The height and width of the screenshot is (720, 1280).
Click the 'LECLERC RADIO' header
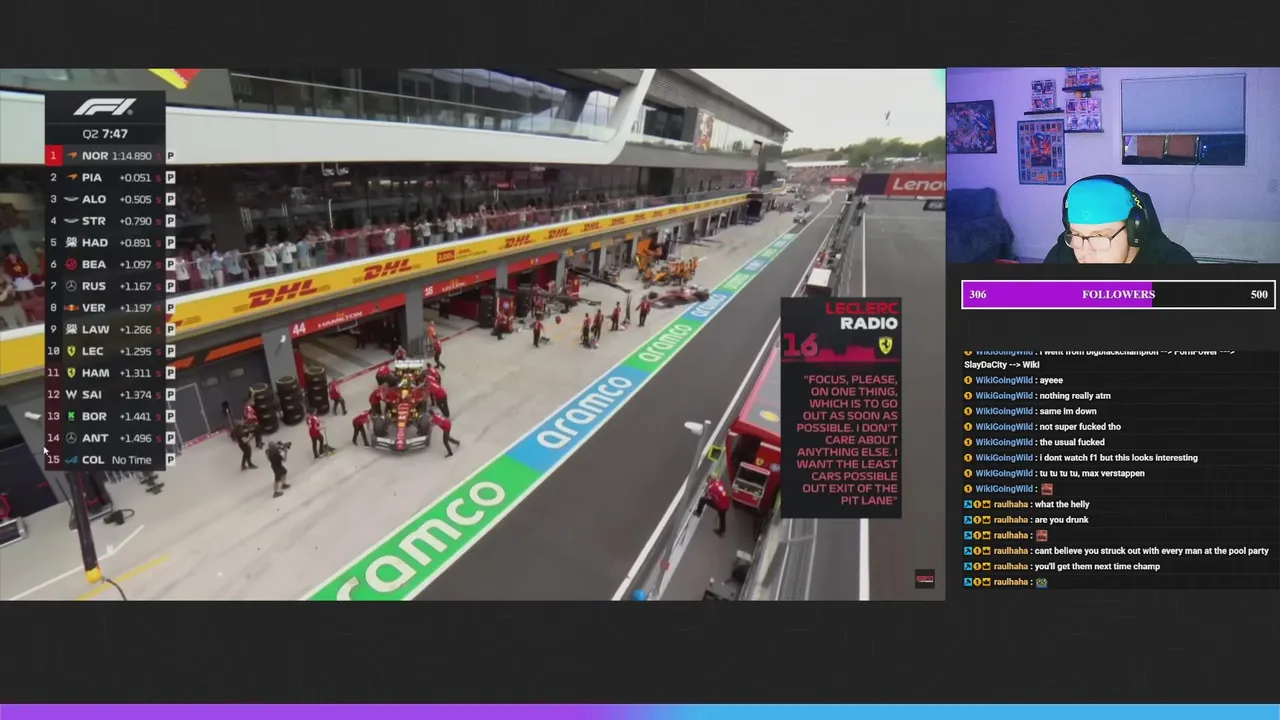861,316
